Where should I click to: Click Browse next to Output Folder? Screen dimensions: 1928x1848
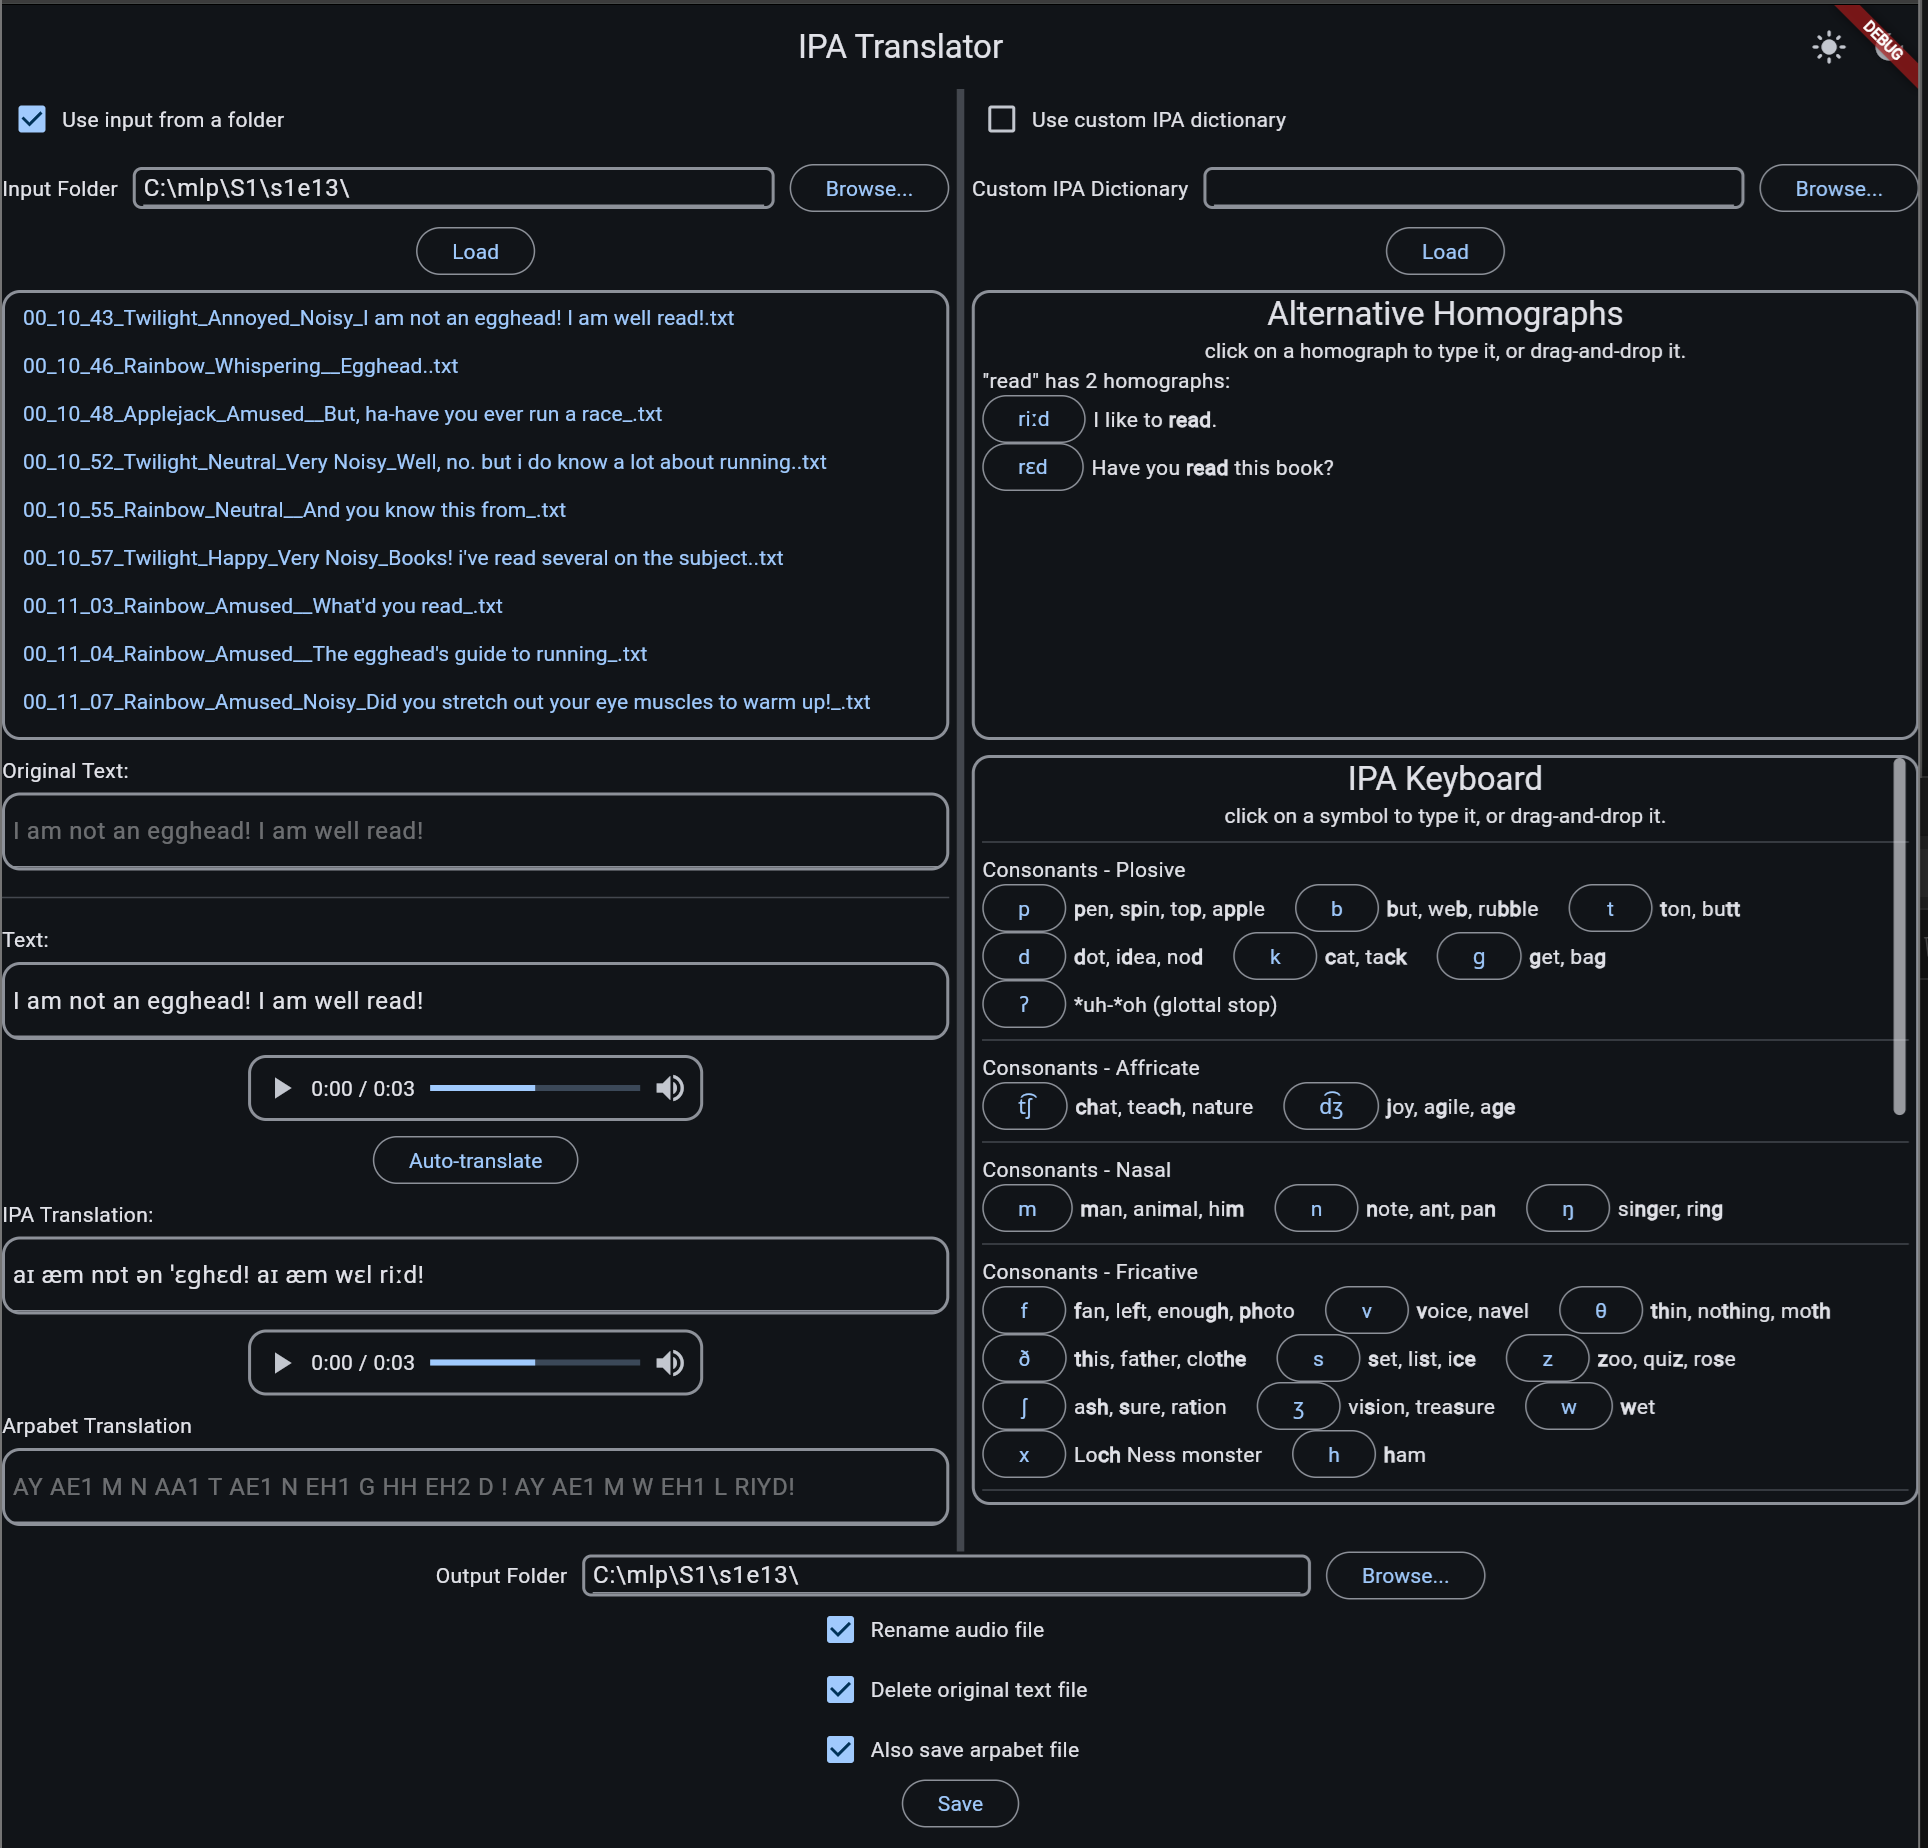pos(1404,1576)
